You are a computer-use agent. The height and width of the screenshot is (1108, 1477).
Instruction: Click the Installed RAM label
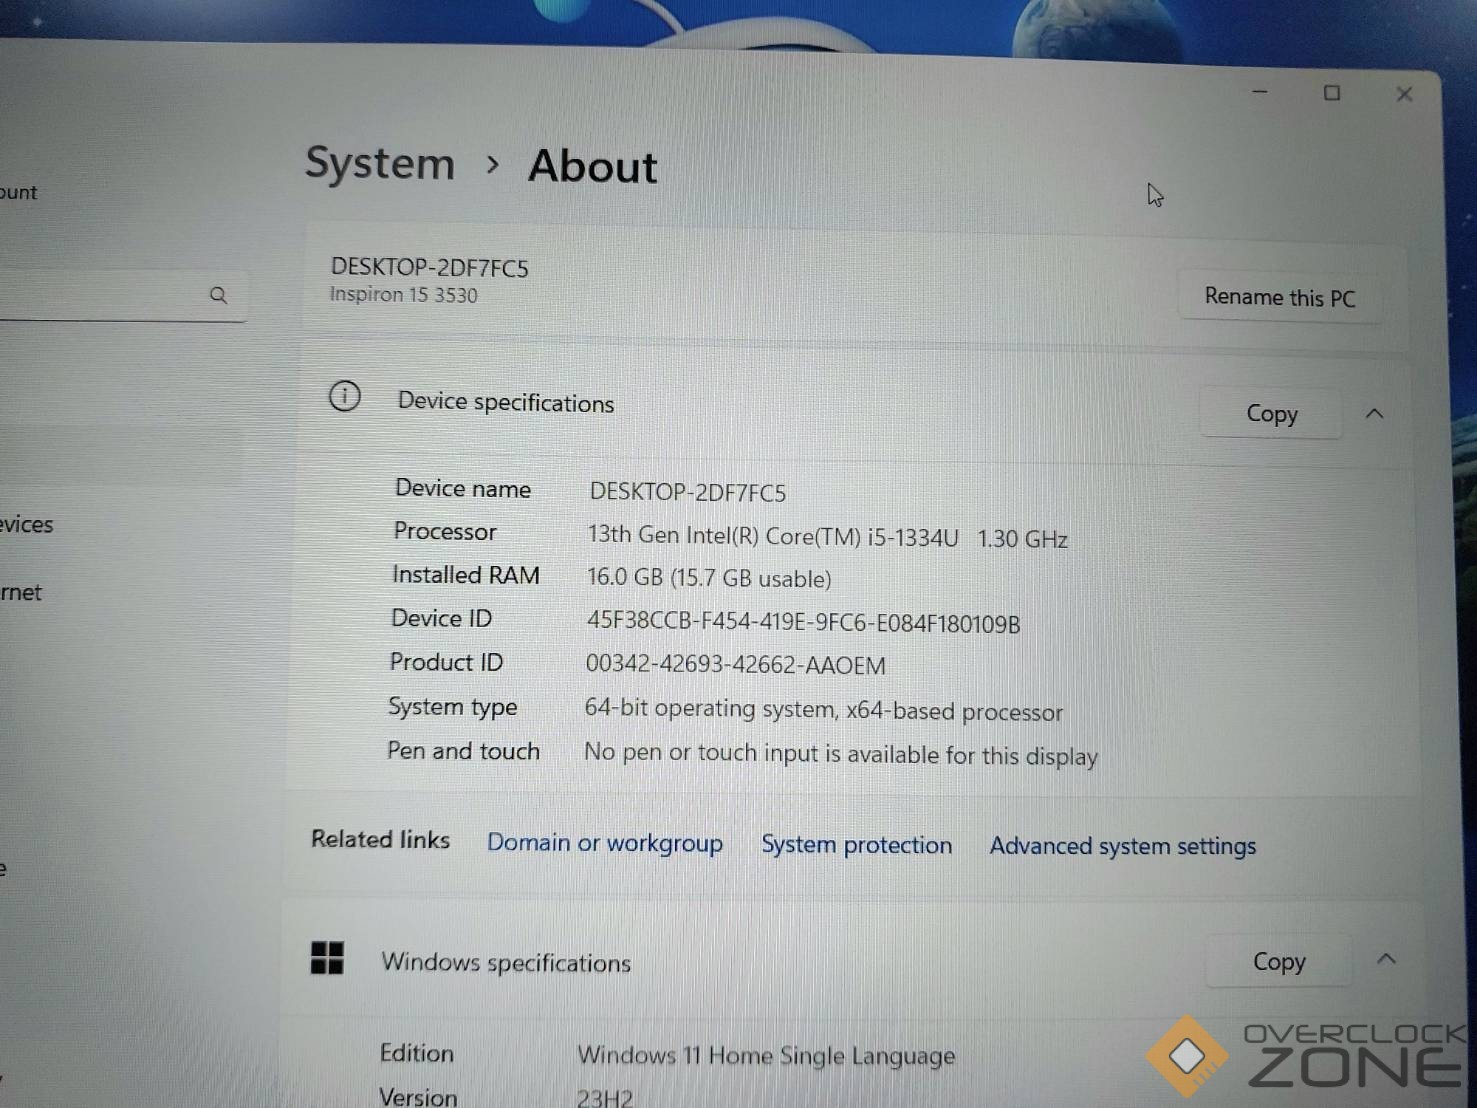click(x=466, y=574)
